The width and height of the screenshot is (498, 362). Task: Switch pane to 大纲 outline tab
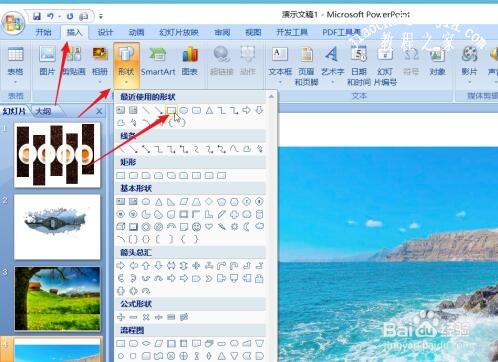tap(44, 111)
